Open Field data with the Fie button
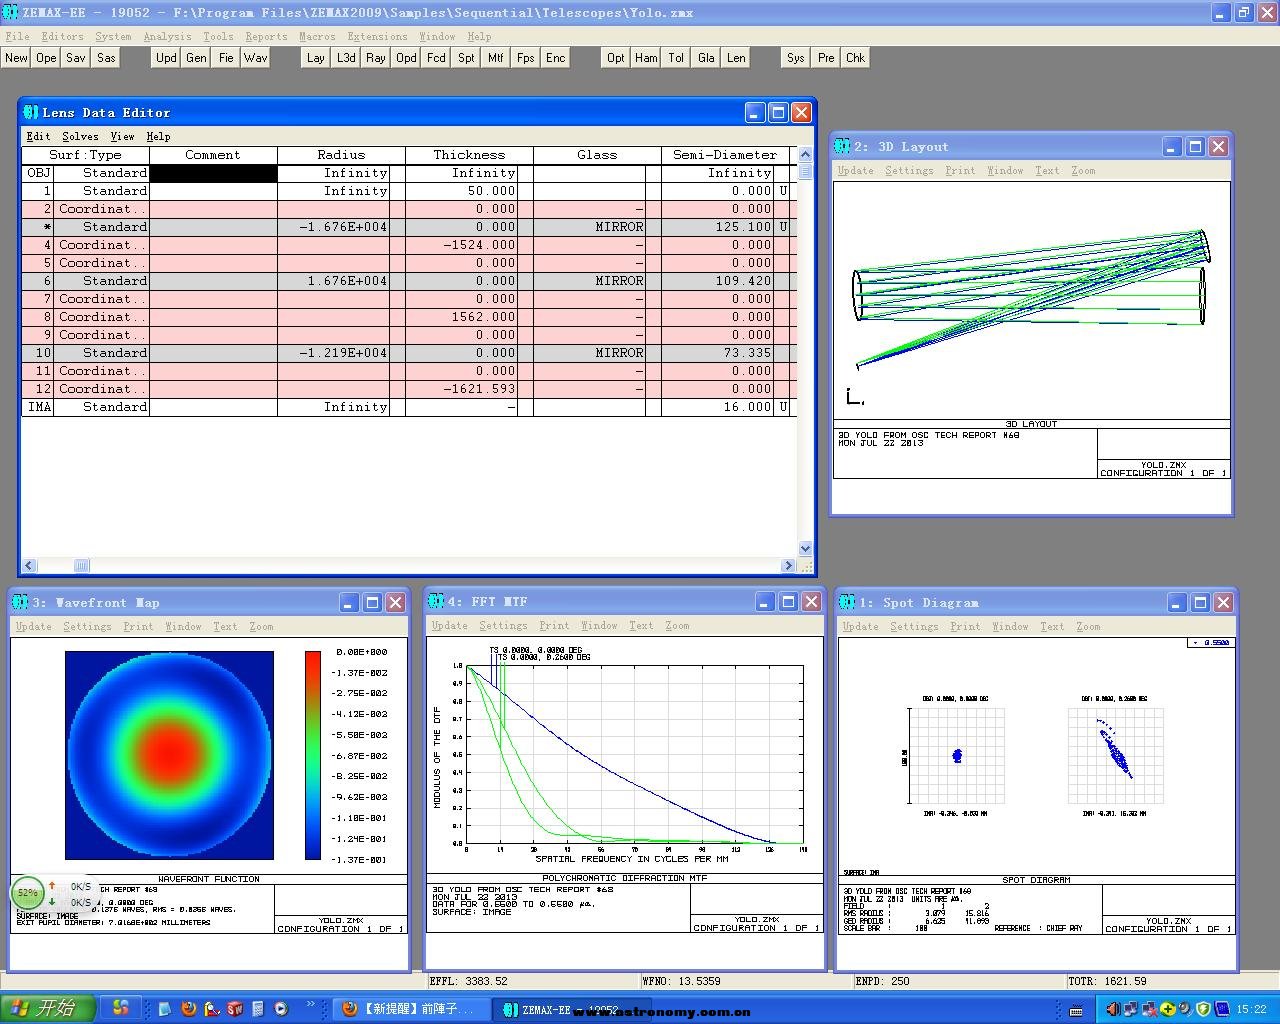 [226, 58]
